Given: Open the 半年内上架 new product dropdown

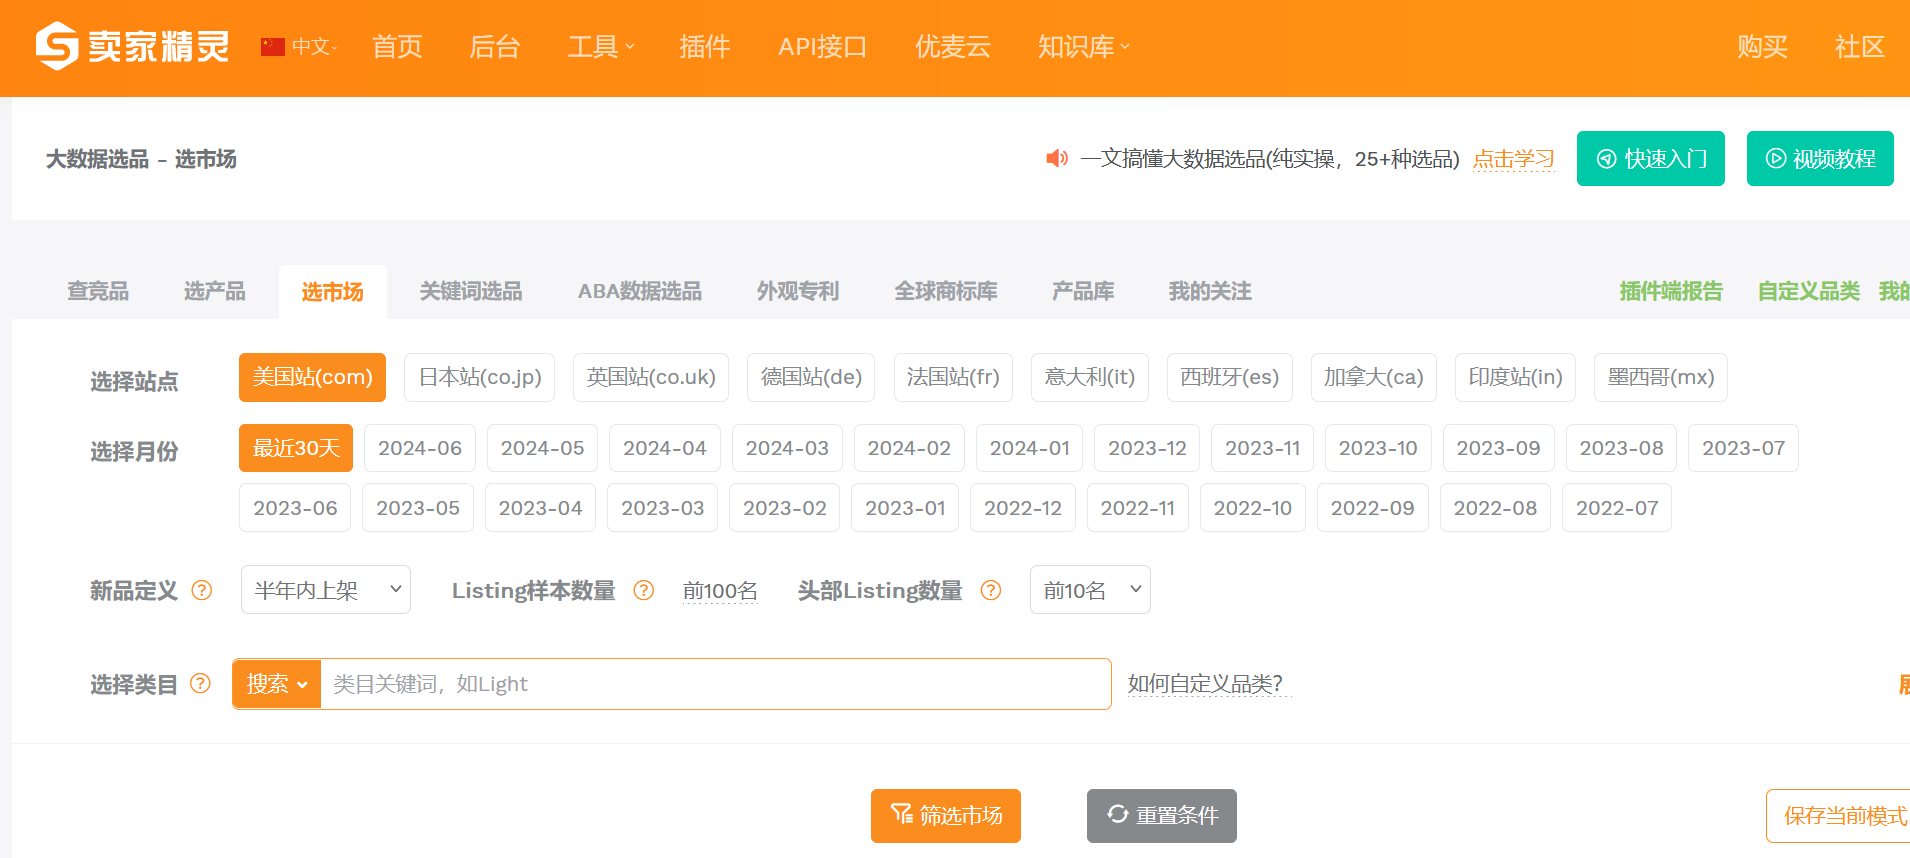Looking at the screenshot, I should [326, 590].
